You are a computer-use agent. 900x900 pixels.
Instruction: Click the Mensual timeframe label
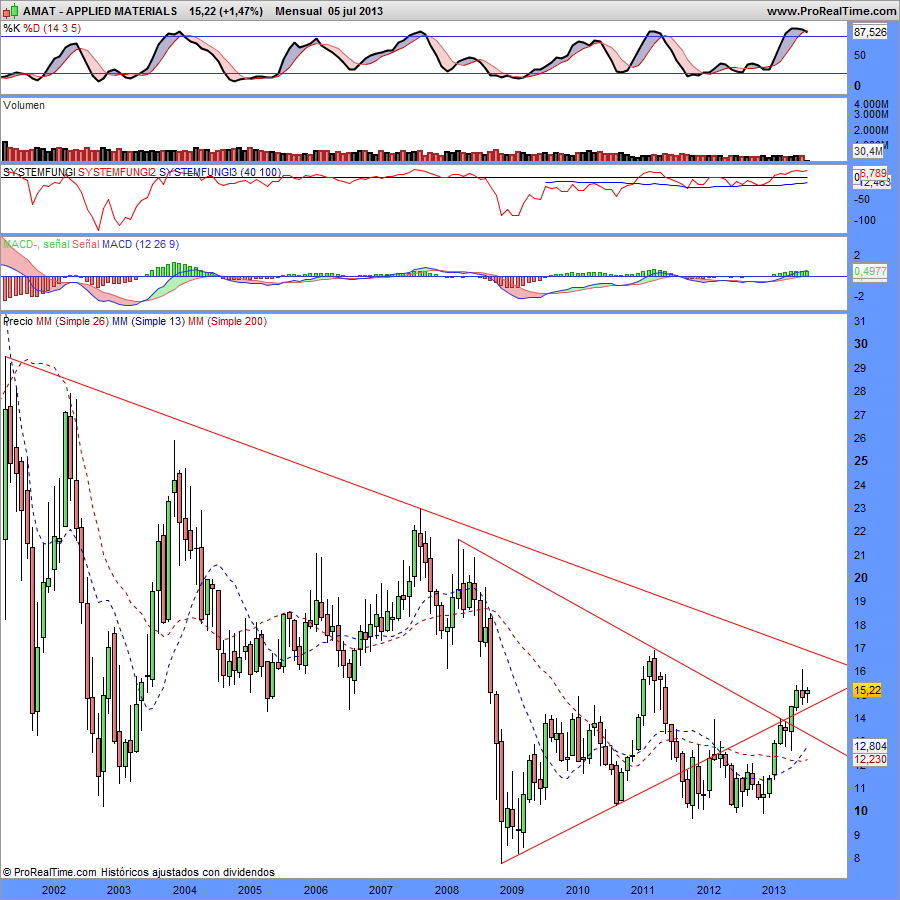tap(298, 11)
